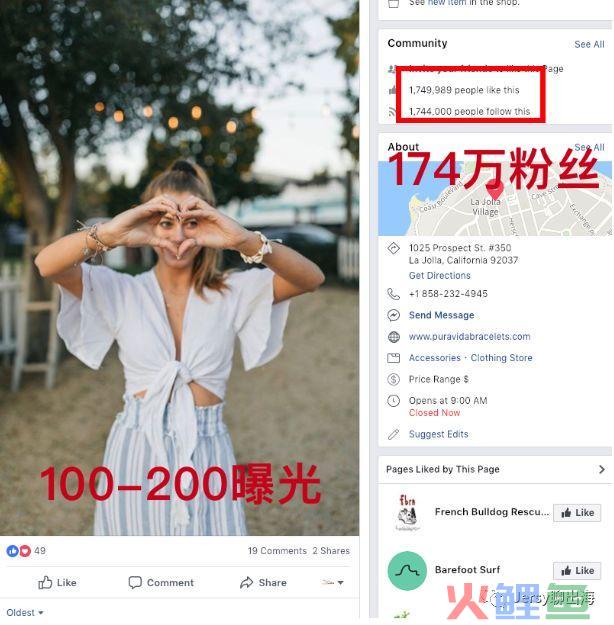Image resolution: width=614 pixels, height=625 pixels.
Task: Click the pencil icon beside Suggest Edits
Action: (x=394, y=434)
